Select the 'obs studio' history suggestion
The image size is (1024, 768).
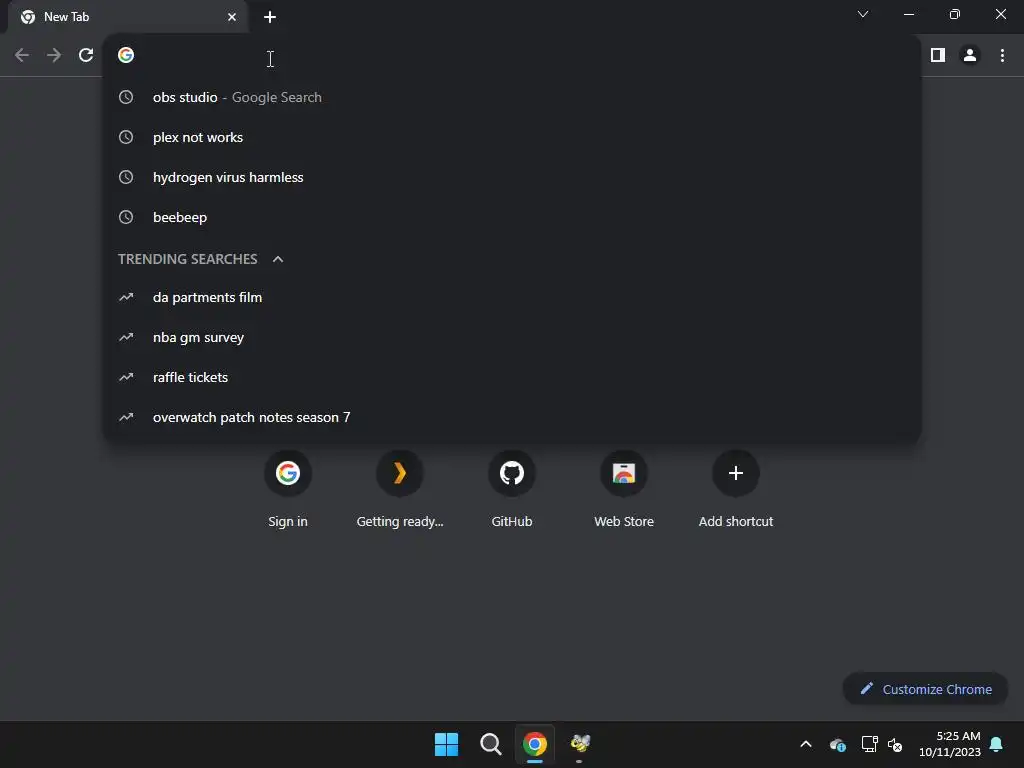512,97
